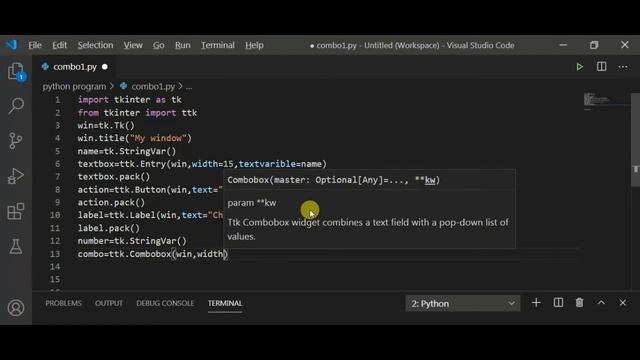Select the combo1.py editor tab
640x360 pixels.
(74, 67)
